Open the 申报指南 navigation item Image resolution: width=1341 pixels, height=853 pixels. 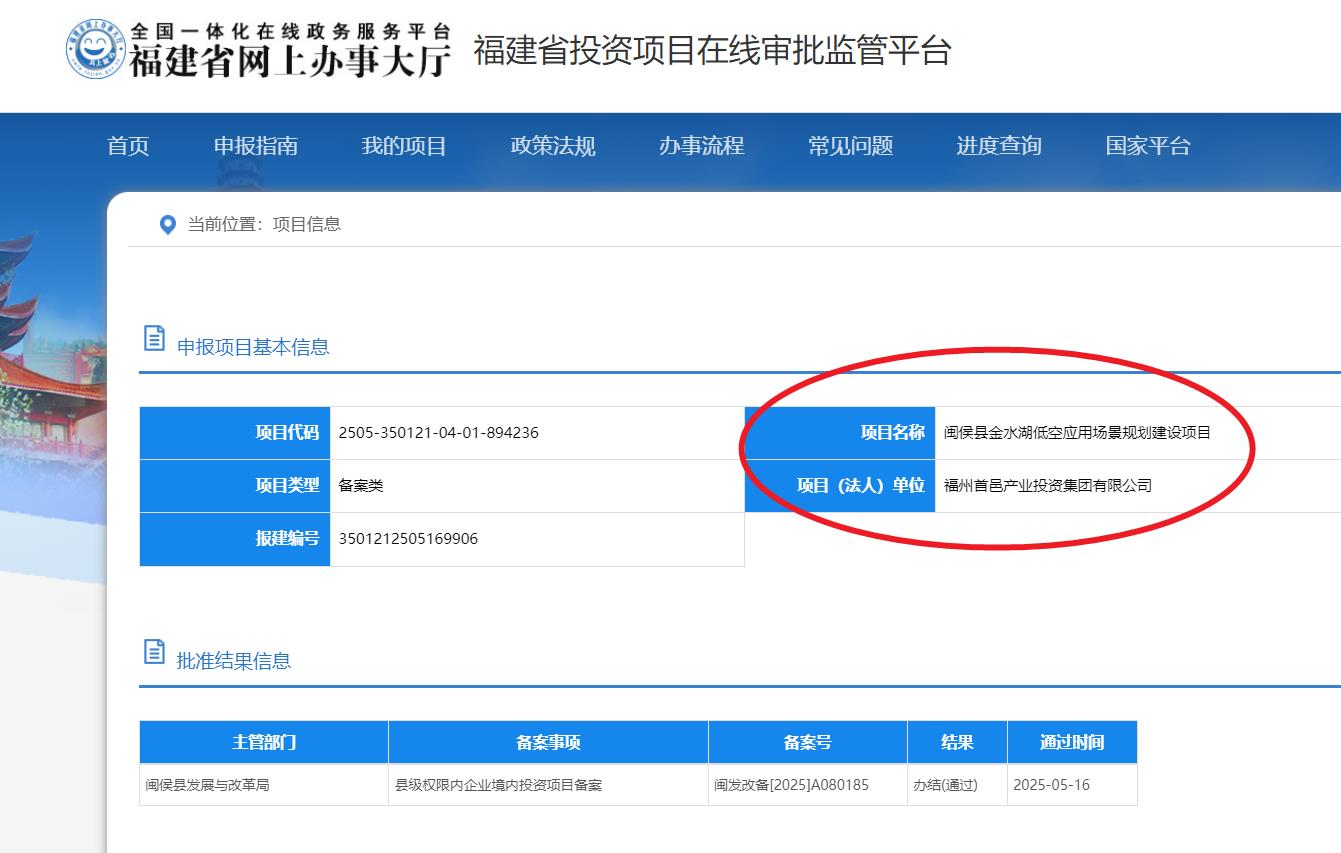[256, 146]
